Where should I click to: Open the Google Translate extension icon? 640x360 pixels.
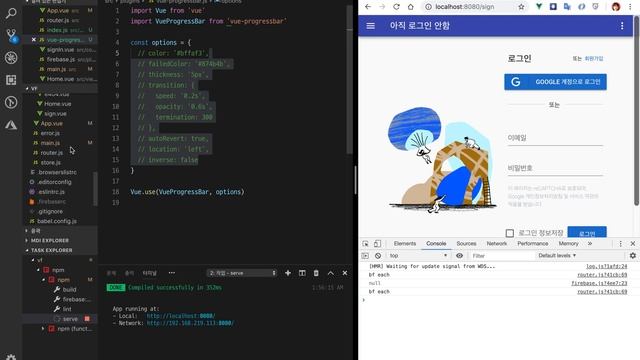[567, 7]
